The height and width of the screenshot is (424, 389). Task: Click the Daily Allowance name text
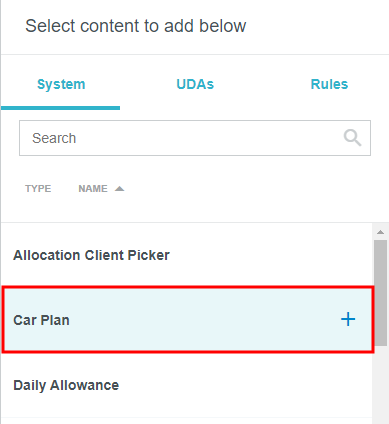(66, 385)
